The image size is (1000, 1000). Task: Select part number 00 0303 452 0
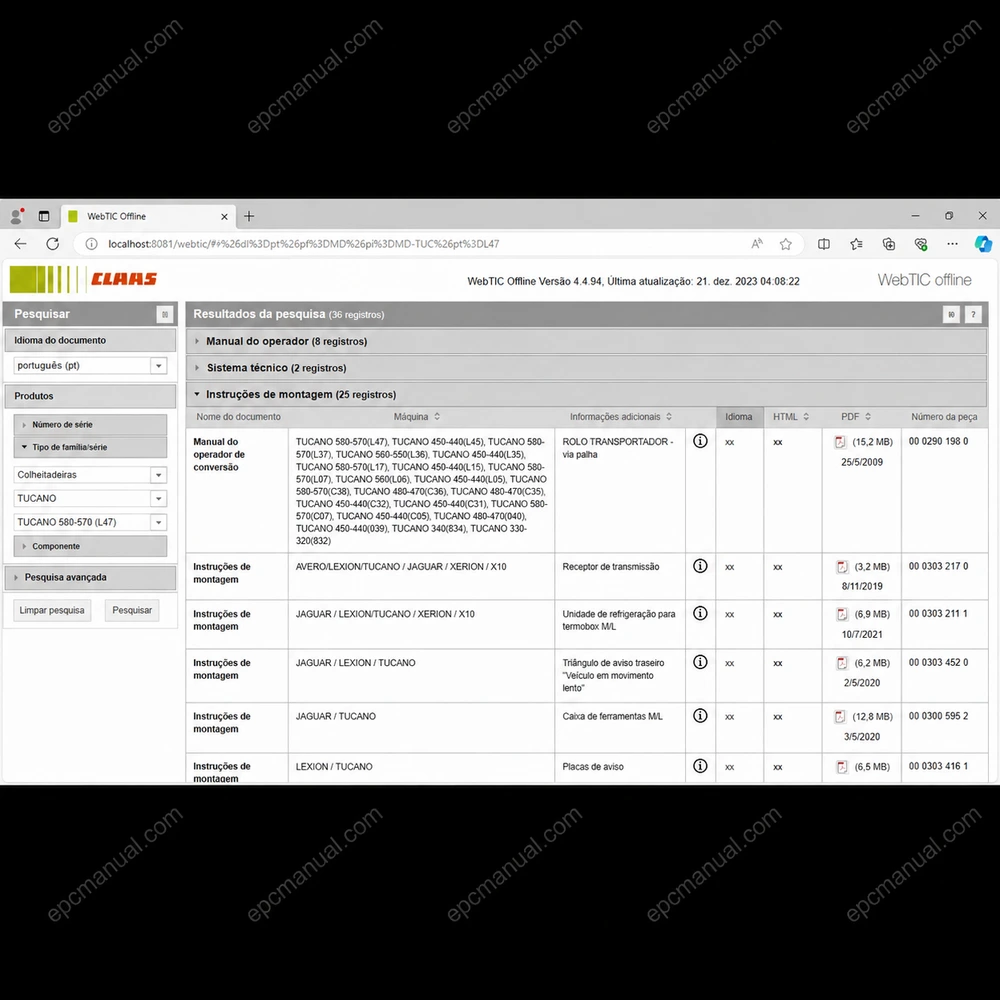[938, 662]
